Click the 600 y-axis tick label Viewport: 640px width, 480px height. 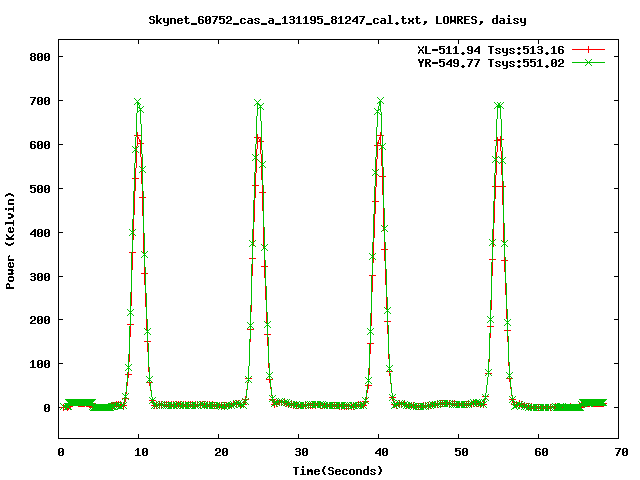pos(40,145)
